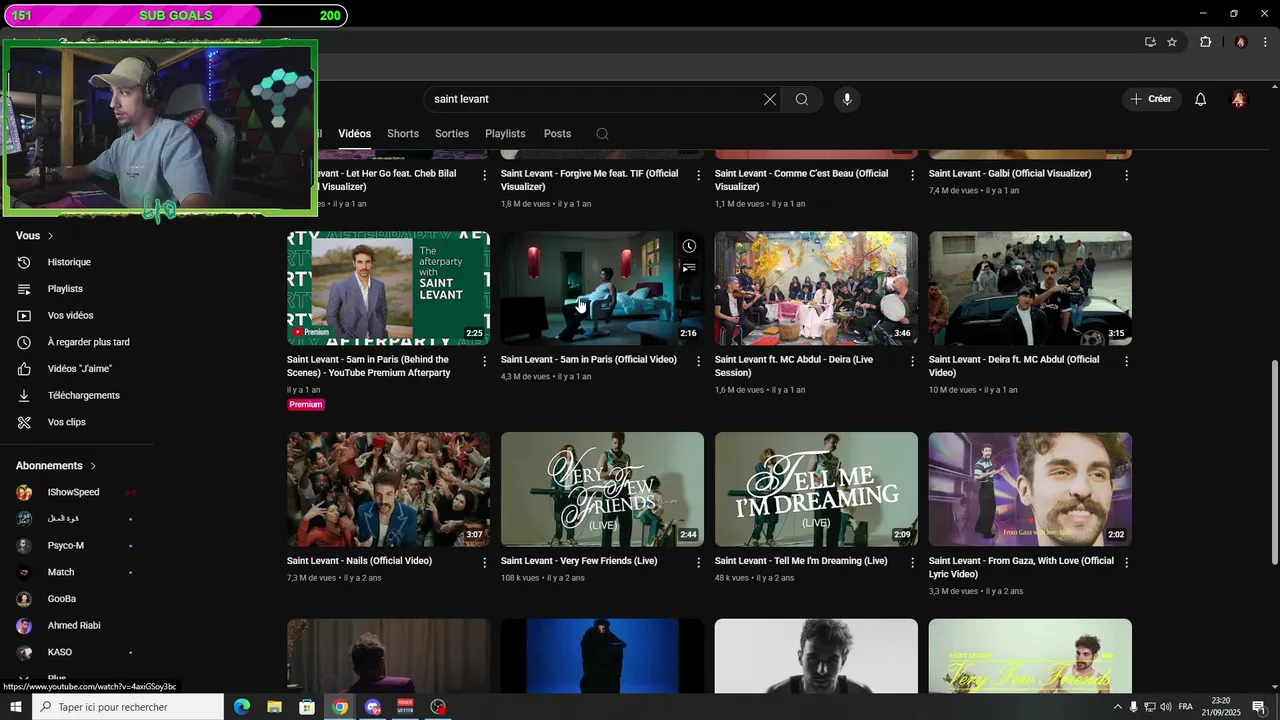Start voice search with the microphone icon
Image resolution: width=1280 pixels, height=720 pixels.
[847, 99]
